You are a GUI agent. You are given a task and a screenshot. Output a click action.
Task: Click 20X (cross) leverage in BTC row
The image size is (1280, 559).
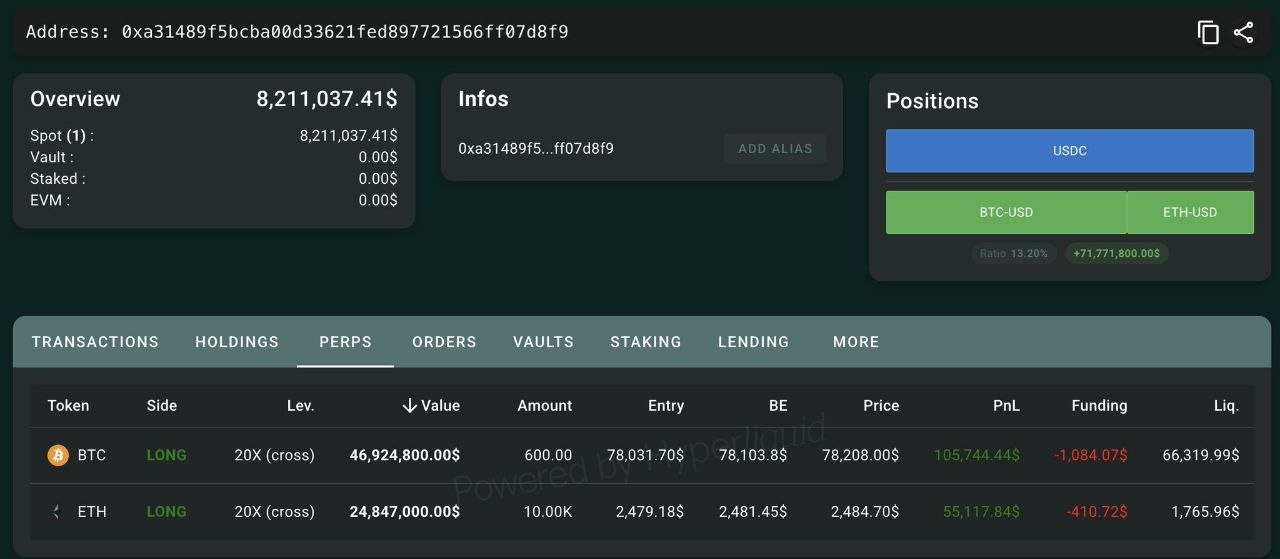click(275, 455)
